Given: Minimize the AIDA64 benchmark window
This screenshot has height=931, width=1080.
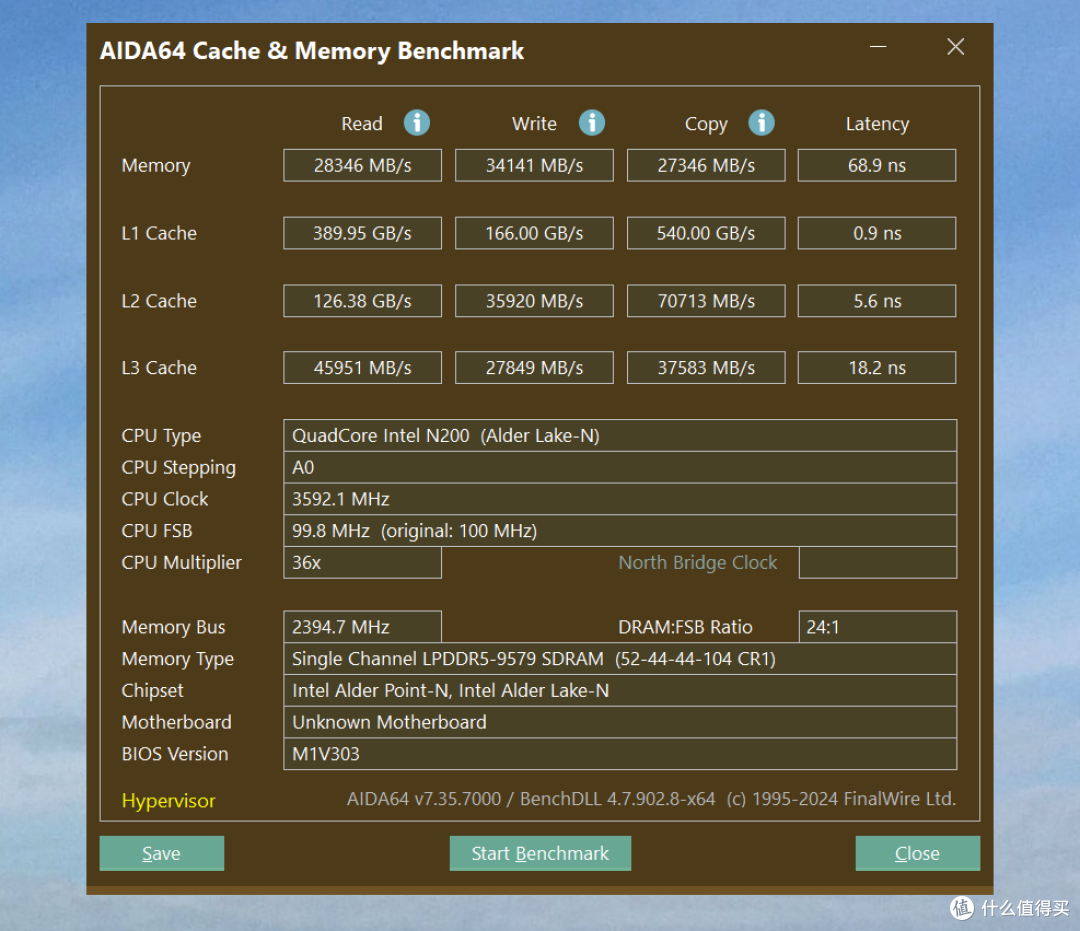Looking at the screenshot, I should (x=878, y=47).
